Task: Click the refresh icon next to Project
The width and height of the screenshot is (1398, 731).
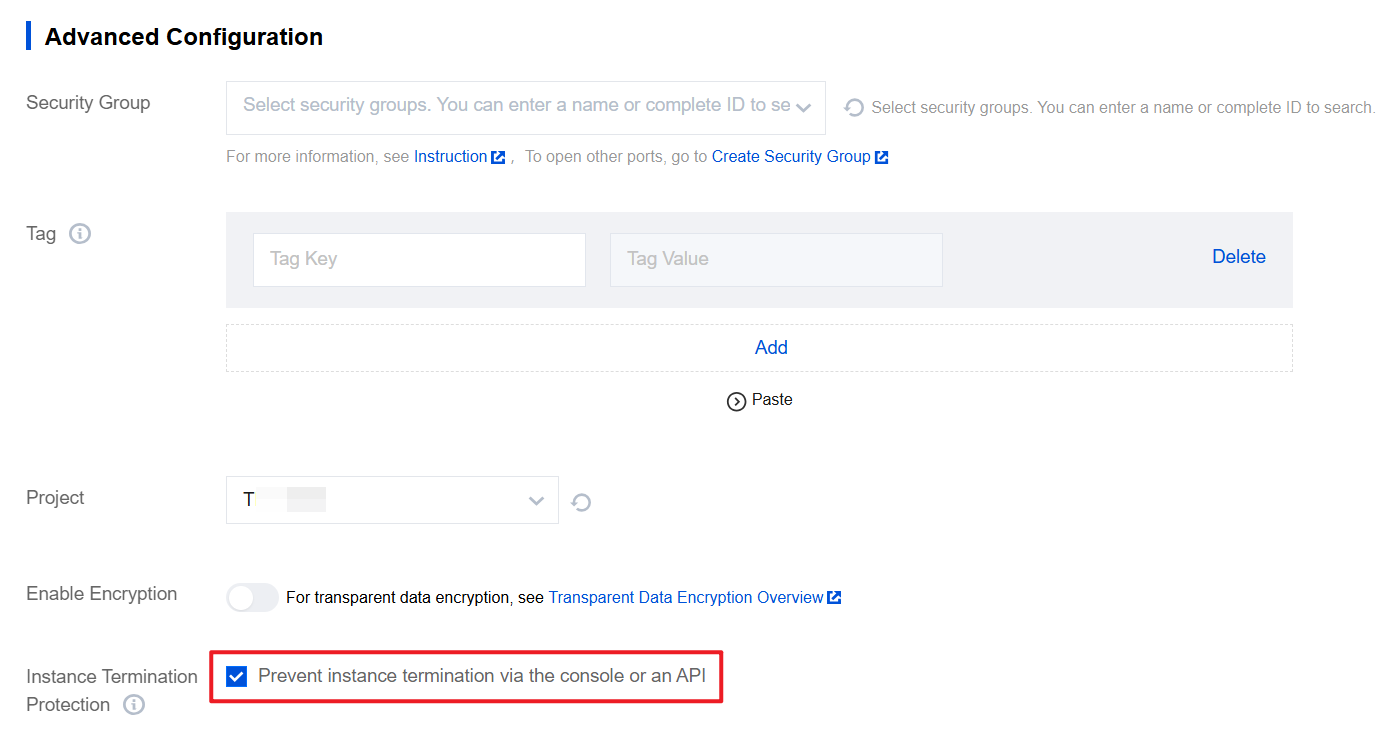Action: [581, 502]
